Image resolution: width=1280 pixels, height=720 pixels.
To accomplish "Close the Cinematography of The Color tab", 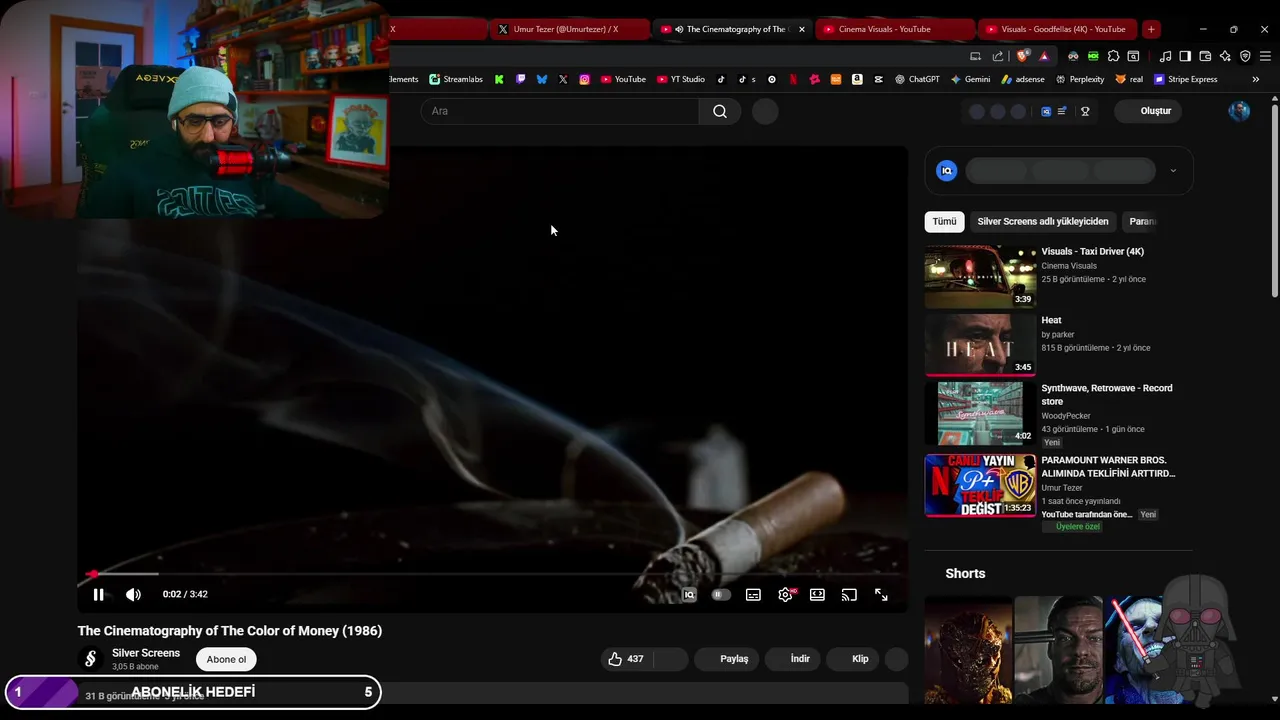I will (801, 29).
